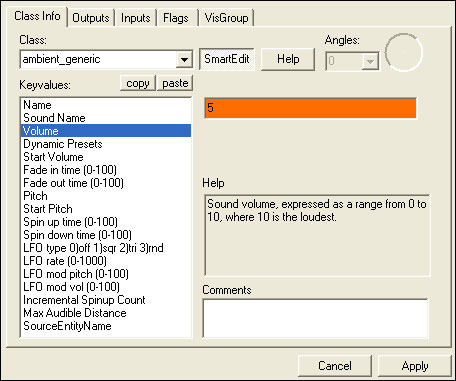Switch to the Class Info tab
Image resolution: width=456 pixels, height=381 pixels.
coord(37,16)
